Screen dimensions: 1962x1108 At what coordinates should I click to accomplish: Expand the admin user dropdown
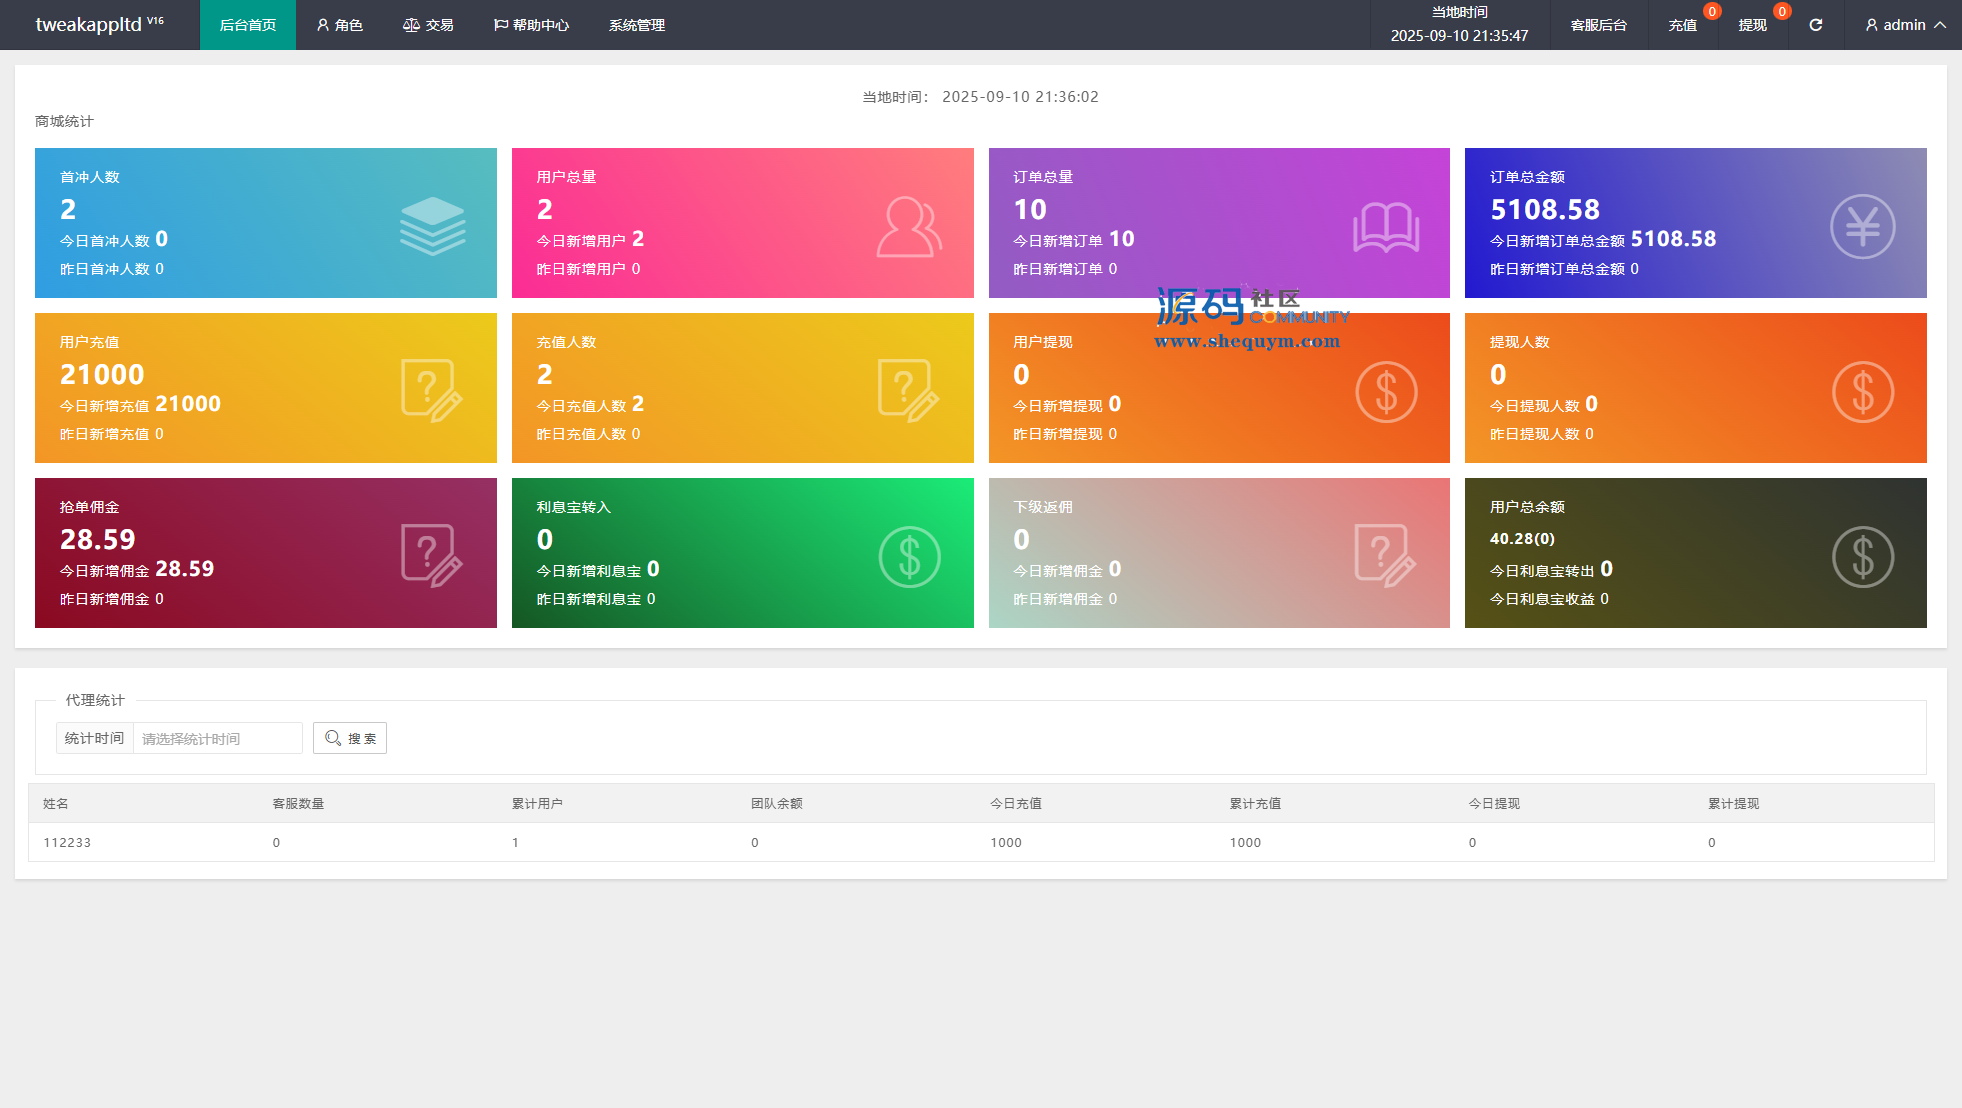point(1905,25)
